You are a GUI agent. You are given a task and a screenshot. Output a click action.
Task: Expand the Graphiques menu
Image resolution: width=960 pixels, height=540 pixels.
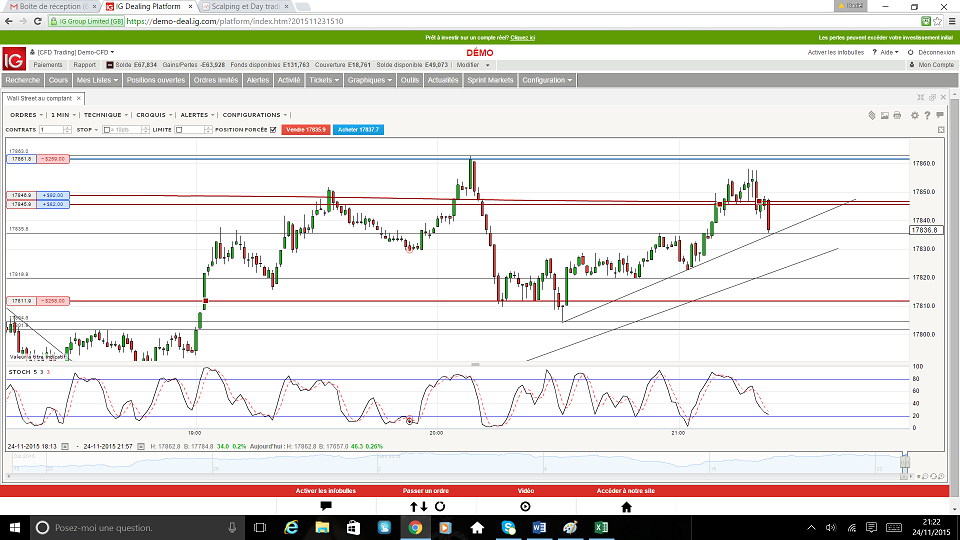click(x=369, y=80)
